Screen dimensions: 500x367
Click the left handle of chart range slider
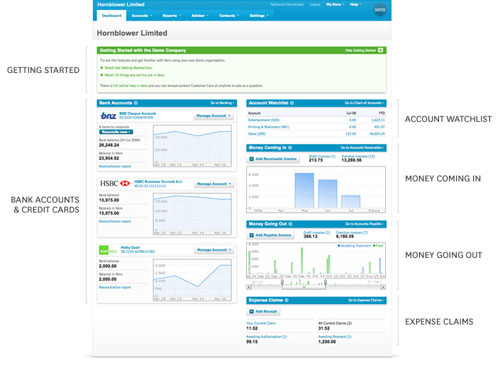pyautogui.click(x=282, y=283)
